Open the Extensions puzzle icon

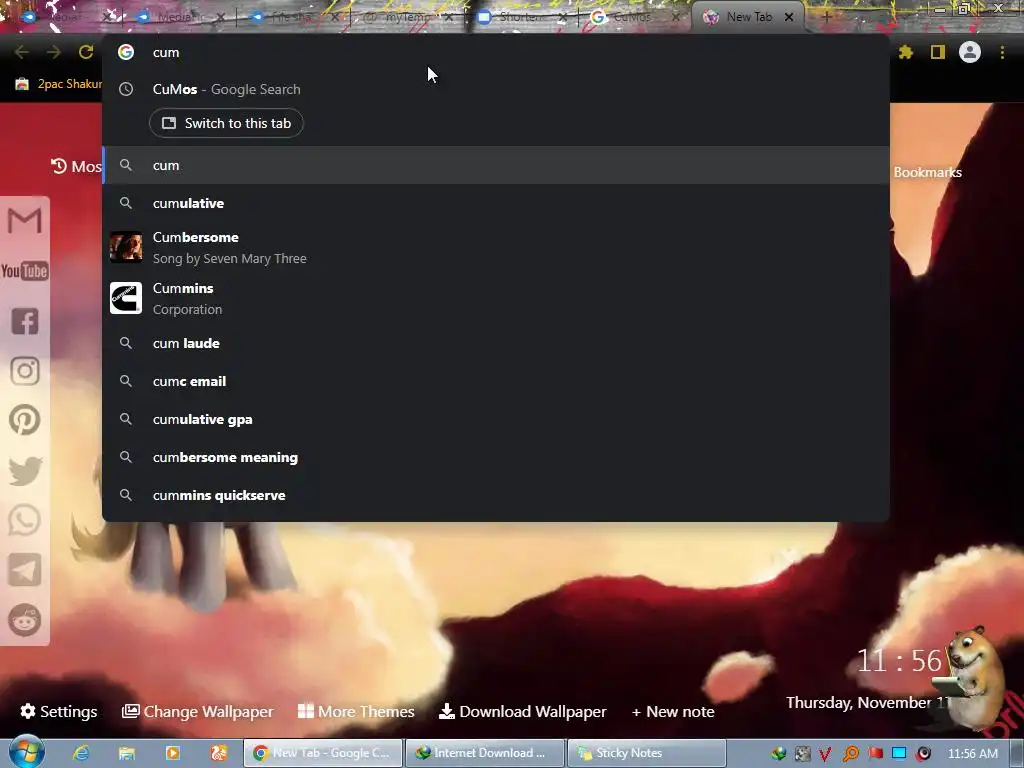906,52
